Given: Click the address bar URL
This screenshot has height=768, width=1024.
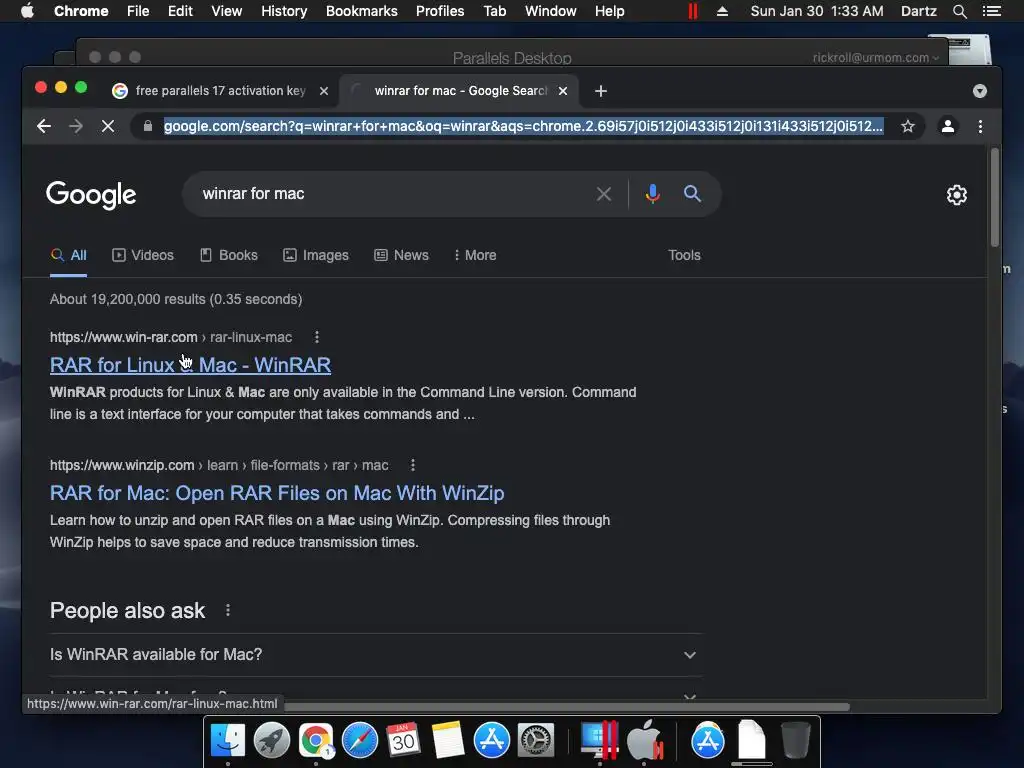Looking at the screenshot, I should (523, 126).
